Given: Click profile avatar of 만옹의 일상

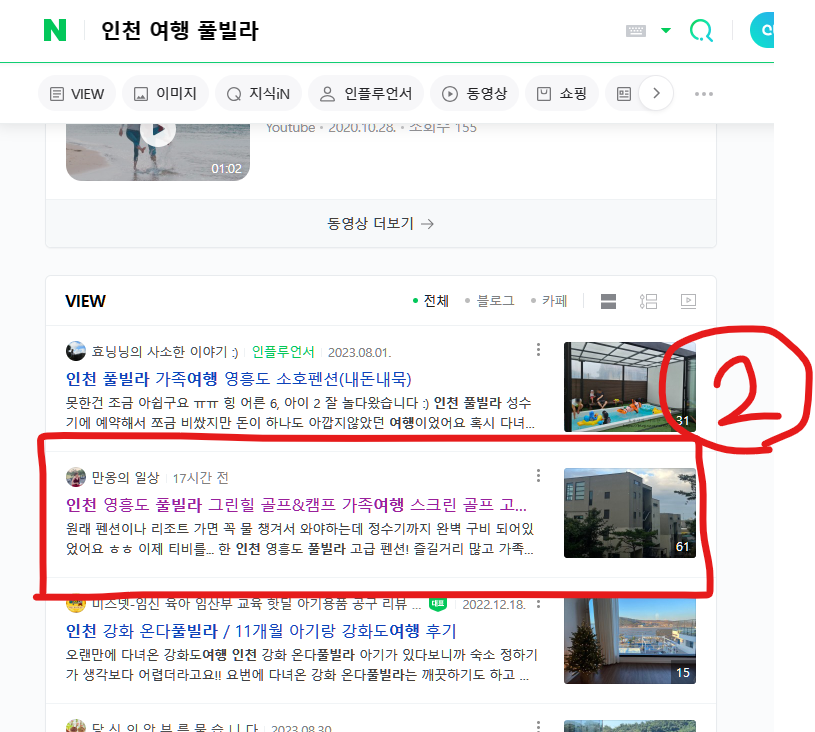Looking at the screenshot, I should 76,477.
